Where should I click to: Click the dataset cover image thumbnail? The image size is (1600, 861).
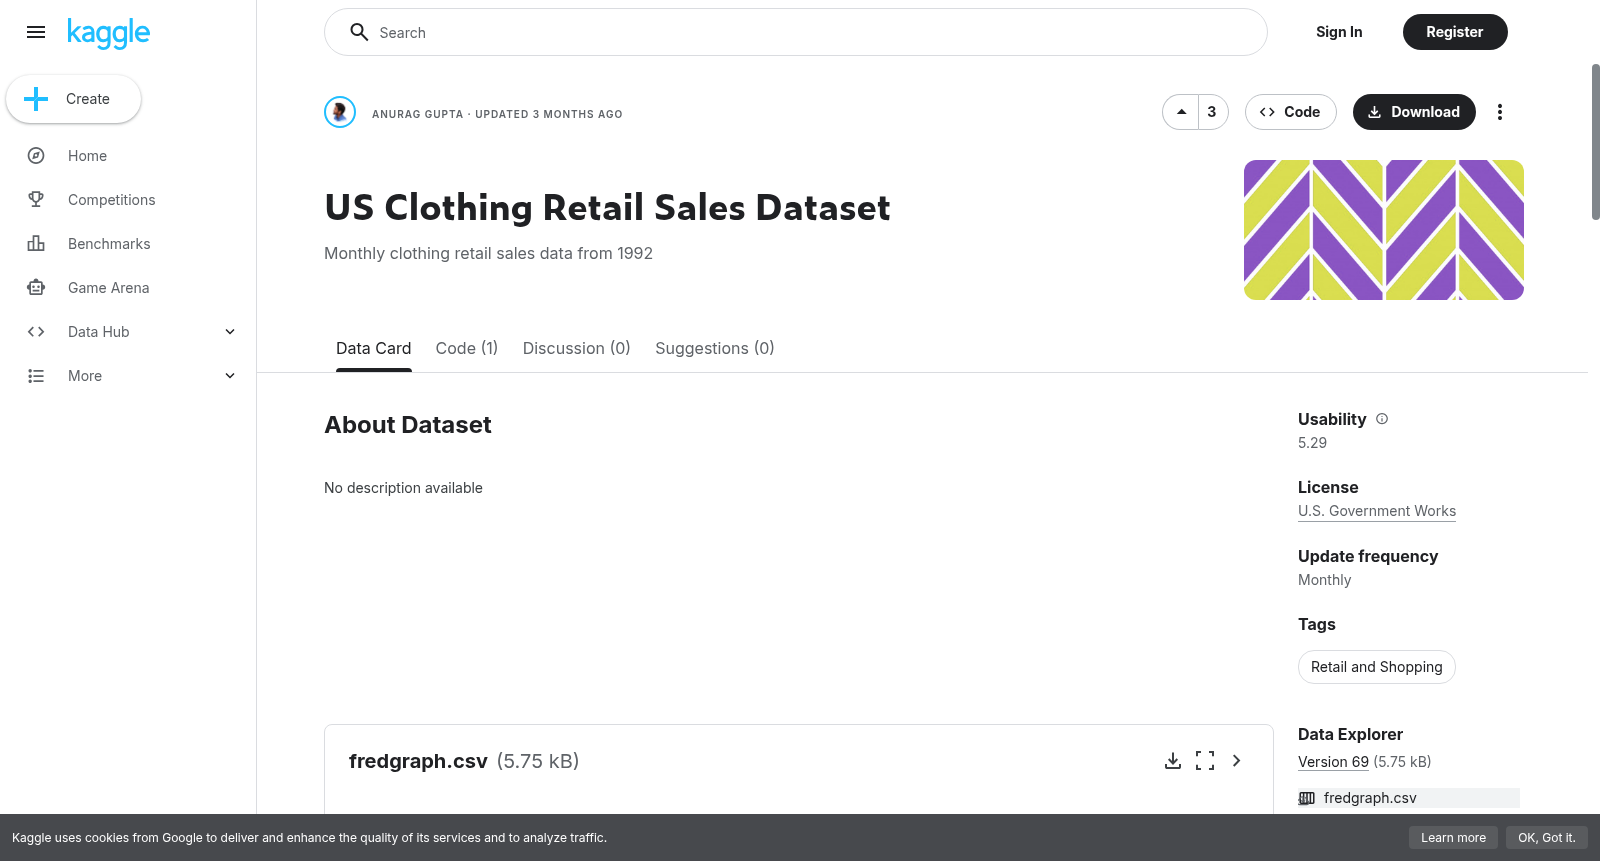pyautogui.click(x=1384, y=230)
